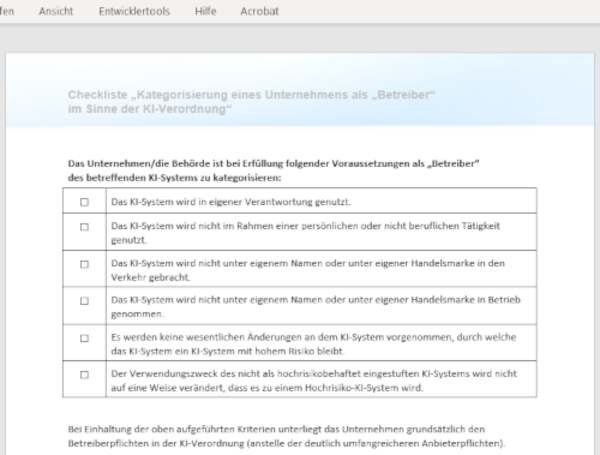Toggle checkbox for "in Betrieb genommen" row
Screen dimensions: 600x455
[84, 299]
